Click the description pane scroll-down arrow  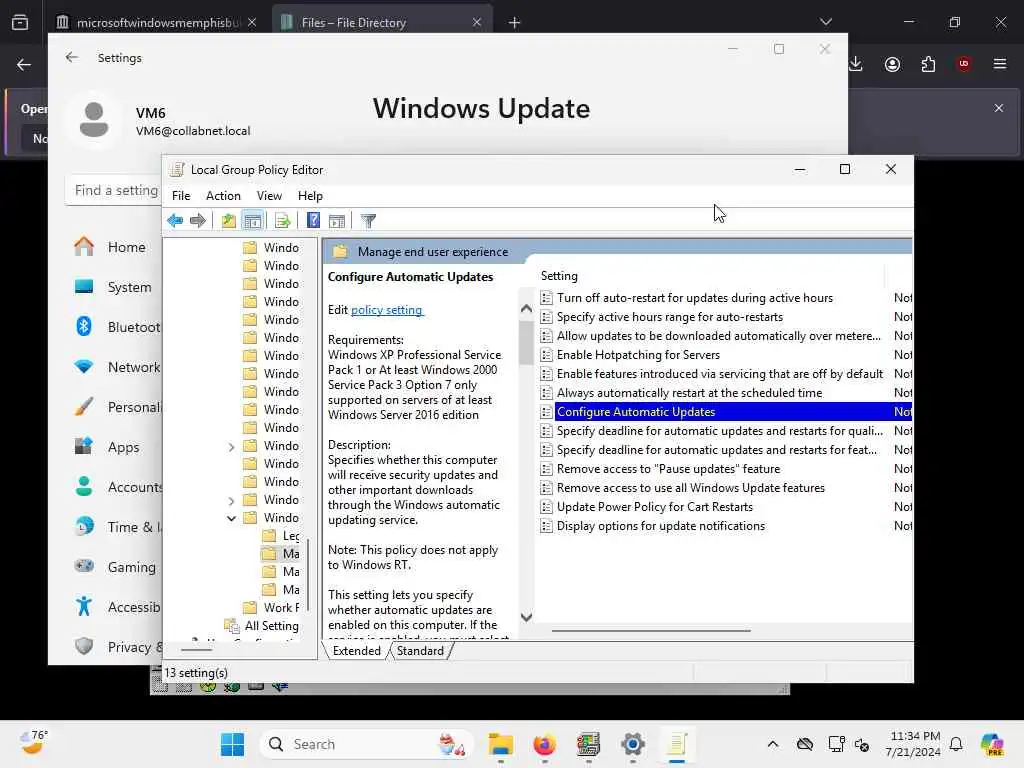pos(526,617)
